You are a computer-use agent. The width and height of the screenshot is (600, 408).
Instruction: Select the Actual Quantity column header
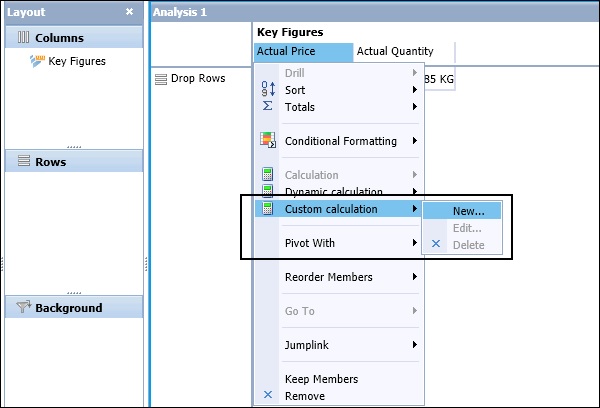pos(395,52)
